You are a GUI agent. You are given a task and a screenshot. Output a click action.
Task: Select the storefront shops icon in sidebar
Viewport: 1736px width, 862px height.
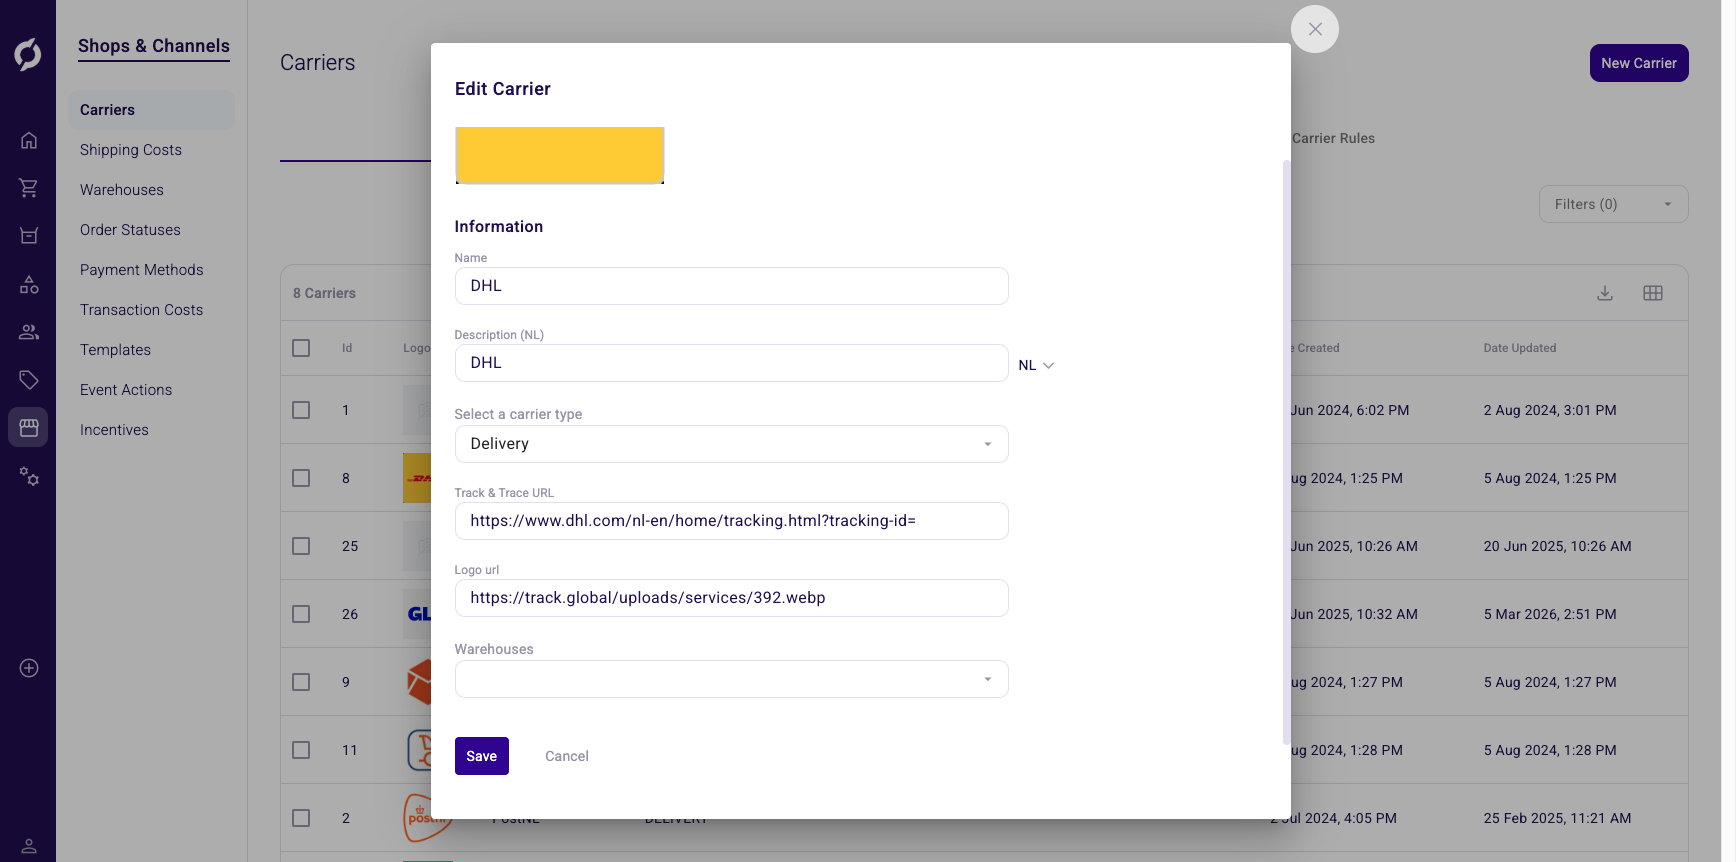pyautogui.click(x=29, y=428)
